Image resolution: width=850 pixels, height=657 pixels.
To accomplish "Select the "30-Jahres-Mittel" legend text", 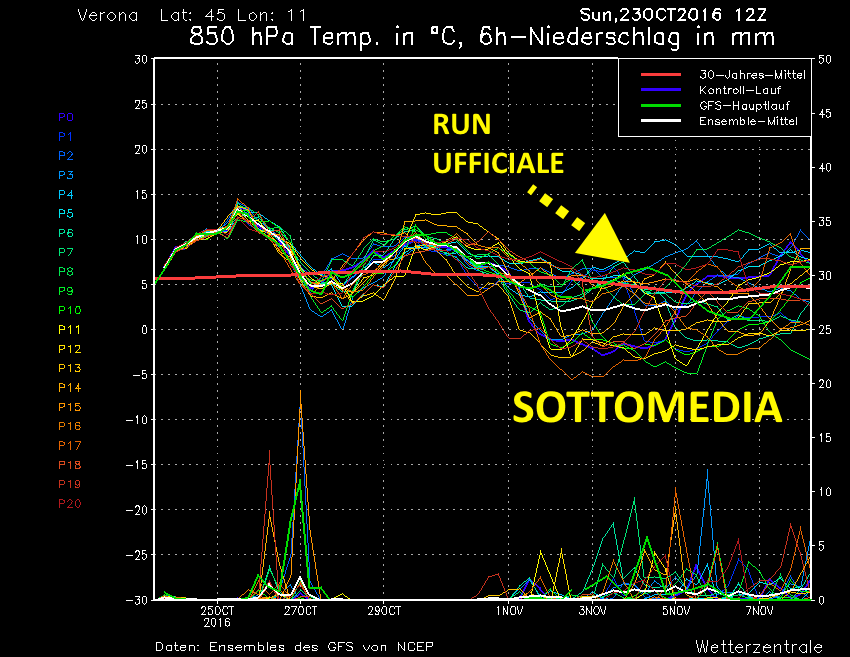I will (x=752, y=75).
